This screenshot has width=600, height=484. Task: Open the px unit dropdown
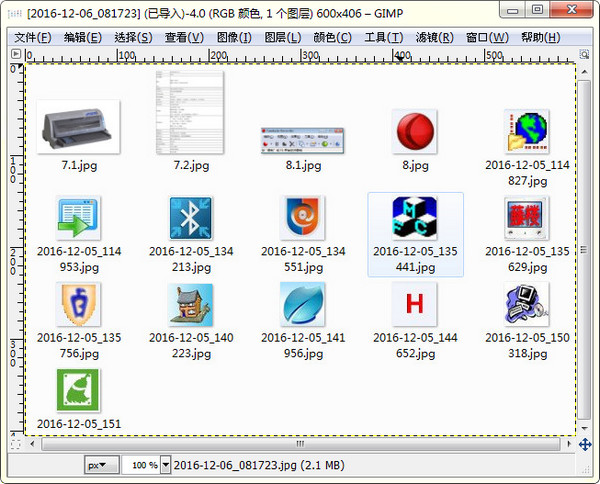tap(101, 466)
